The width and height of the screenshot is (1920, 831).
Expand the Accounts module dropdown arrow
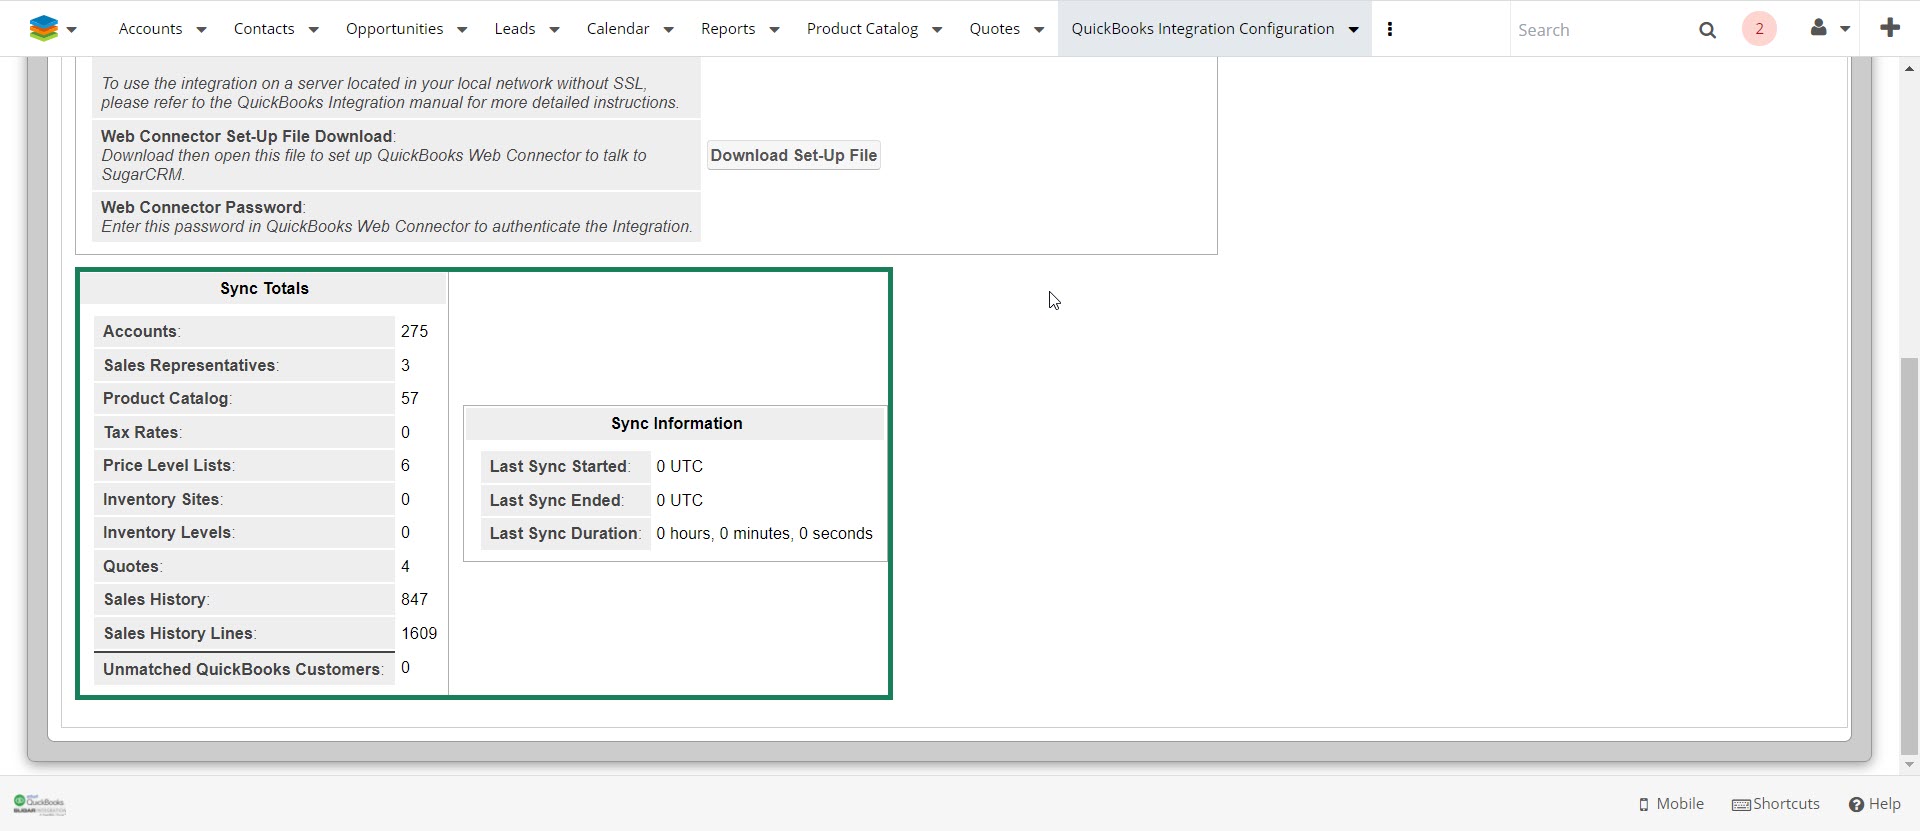[x=201, y=30]
